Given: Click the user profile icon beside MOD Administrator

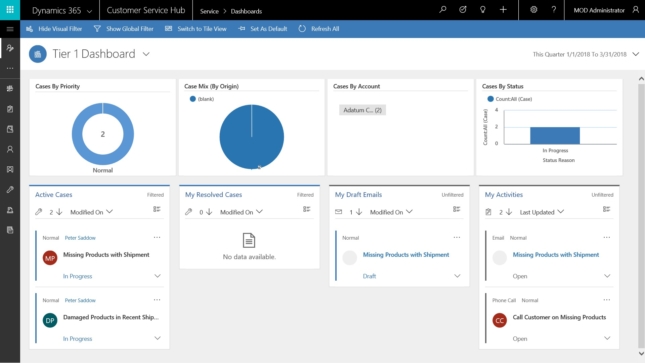Looking at the screenshot, I should (x=636, y=10).
